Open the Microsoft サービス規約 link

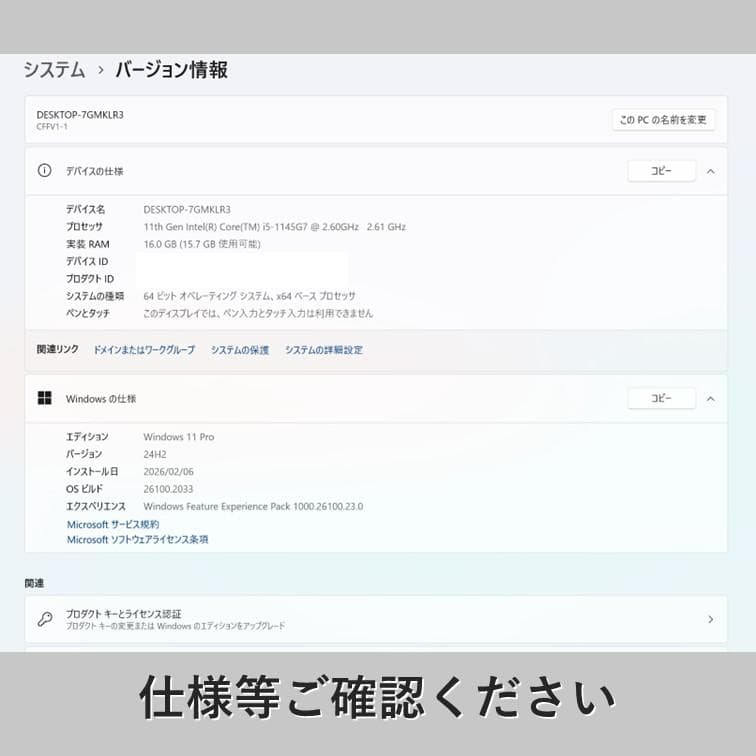click(113, 525)
